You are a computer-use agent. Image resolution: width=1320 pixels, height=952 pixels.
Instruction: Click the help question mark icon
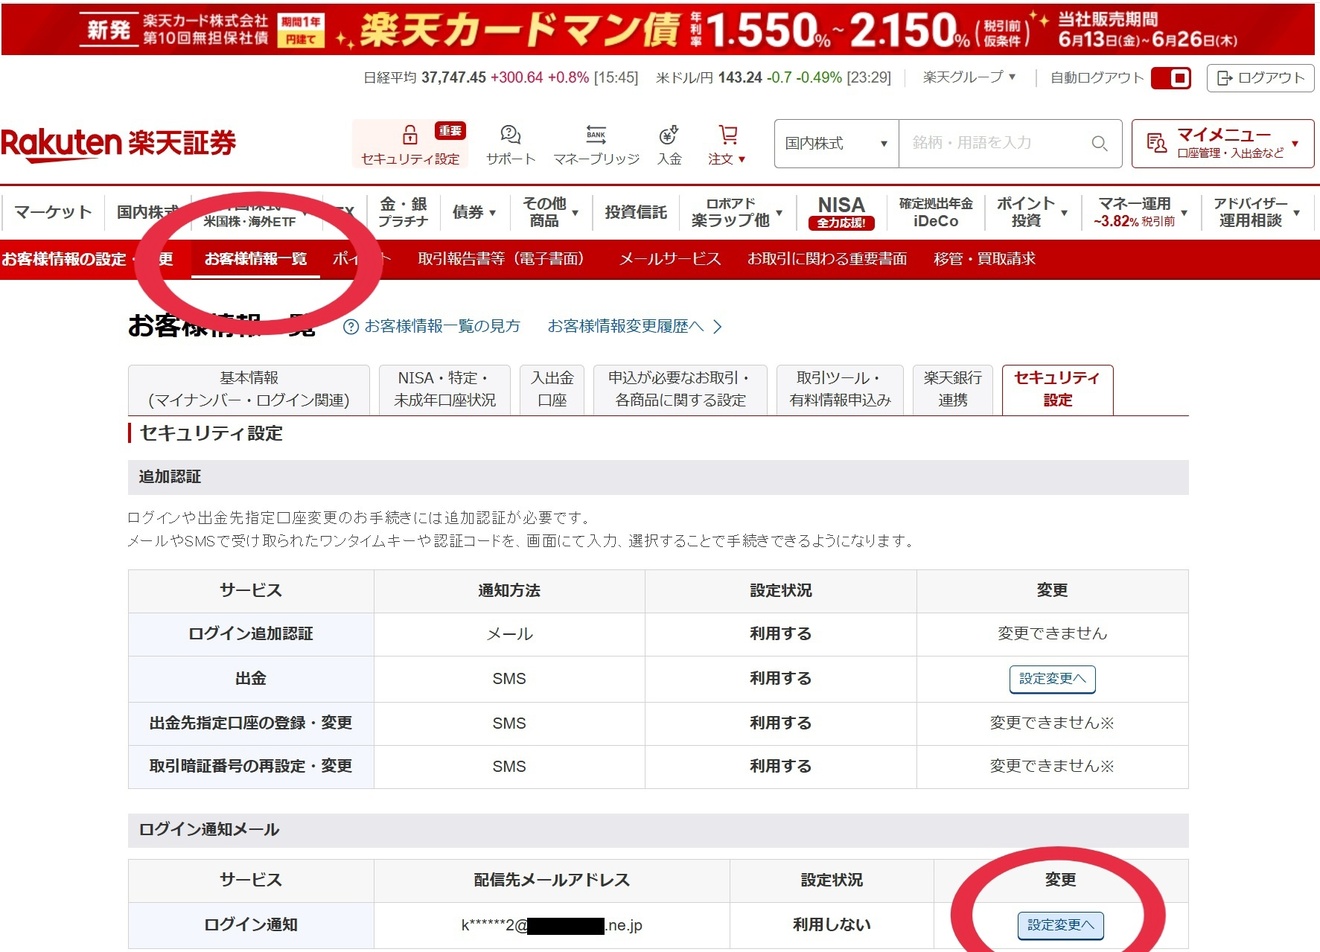point(350,327)
